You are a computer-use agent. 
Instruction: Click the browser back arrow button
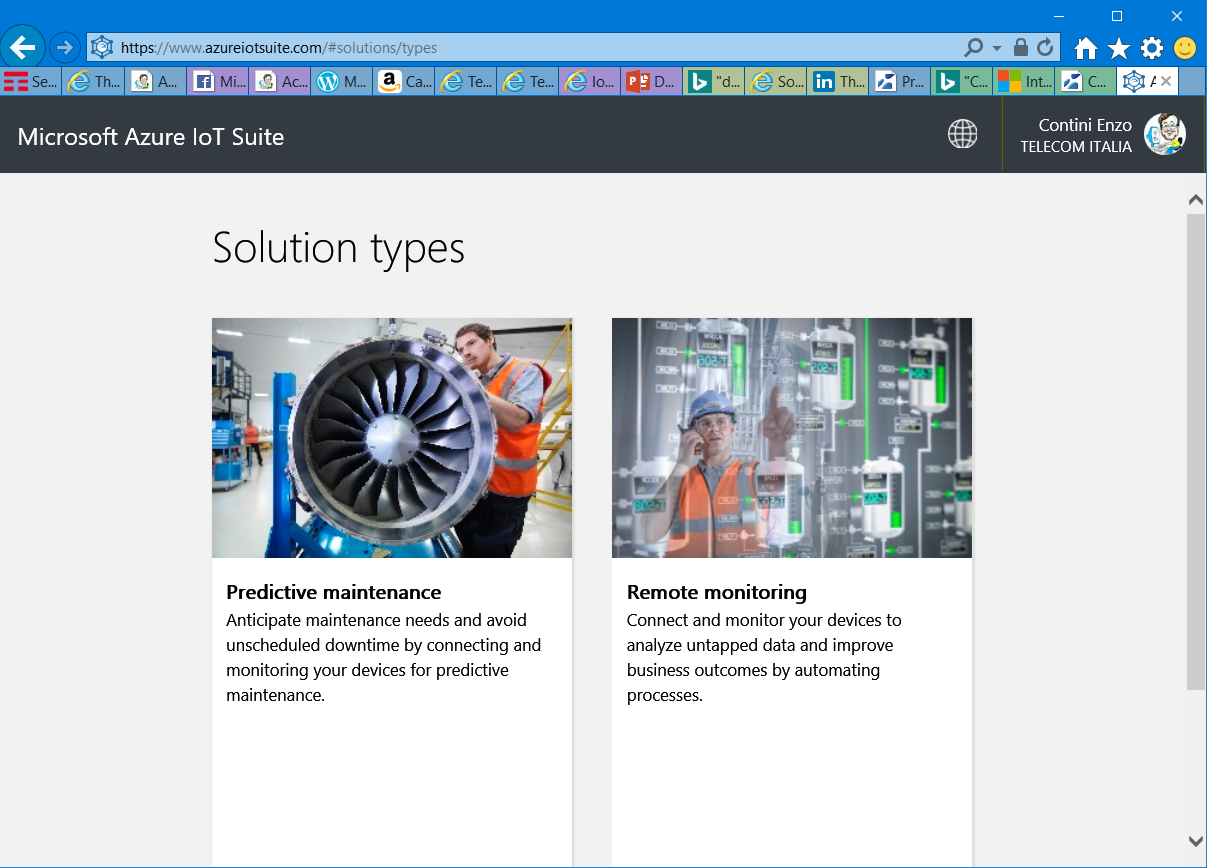[x=23, y=47]
